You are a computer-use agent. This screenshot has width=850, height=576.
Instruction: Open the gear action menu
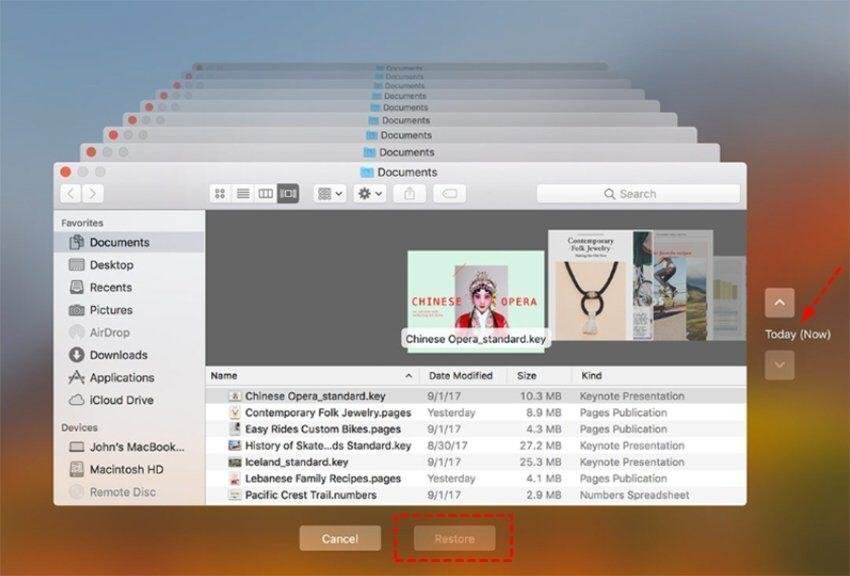370,193
